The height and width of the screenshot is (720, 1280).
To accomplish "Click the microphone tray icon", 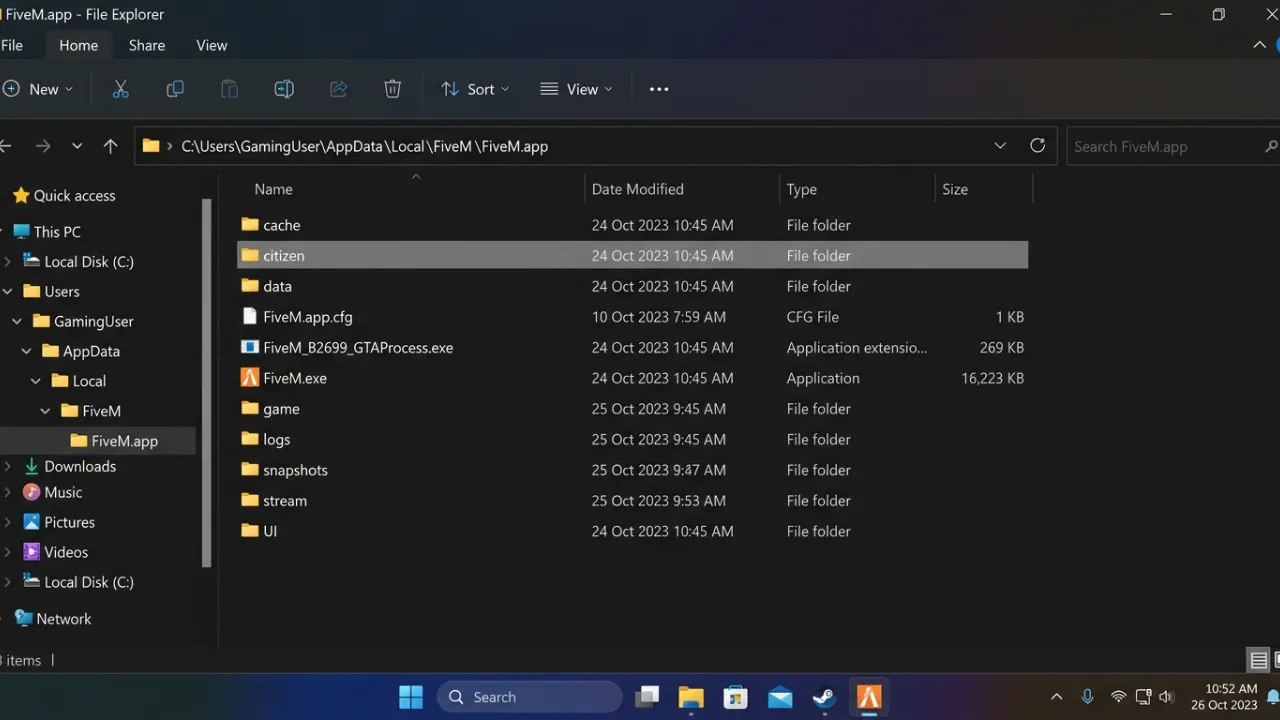I will pos(1087,697).
